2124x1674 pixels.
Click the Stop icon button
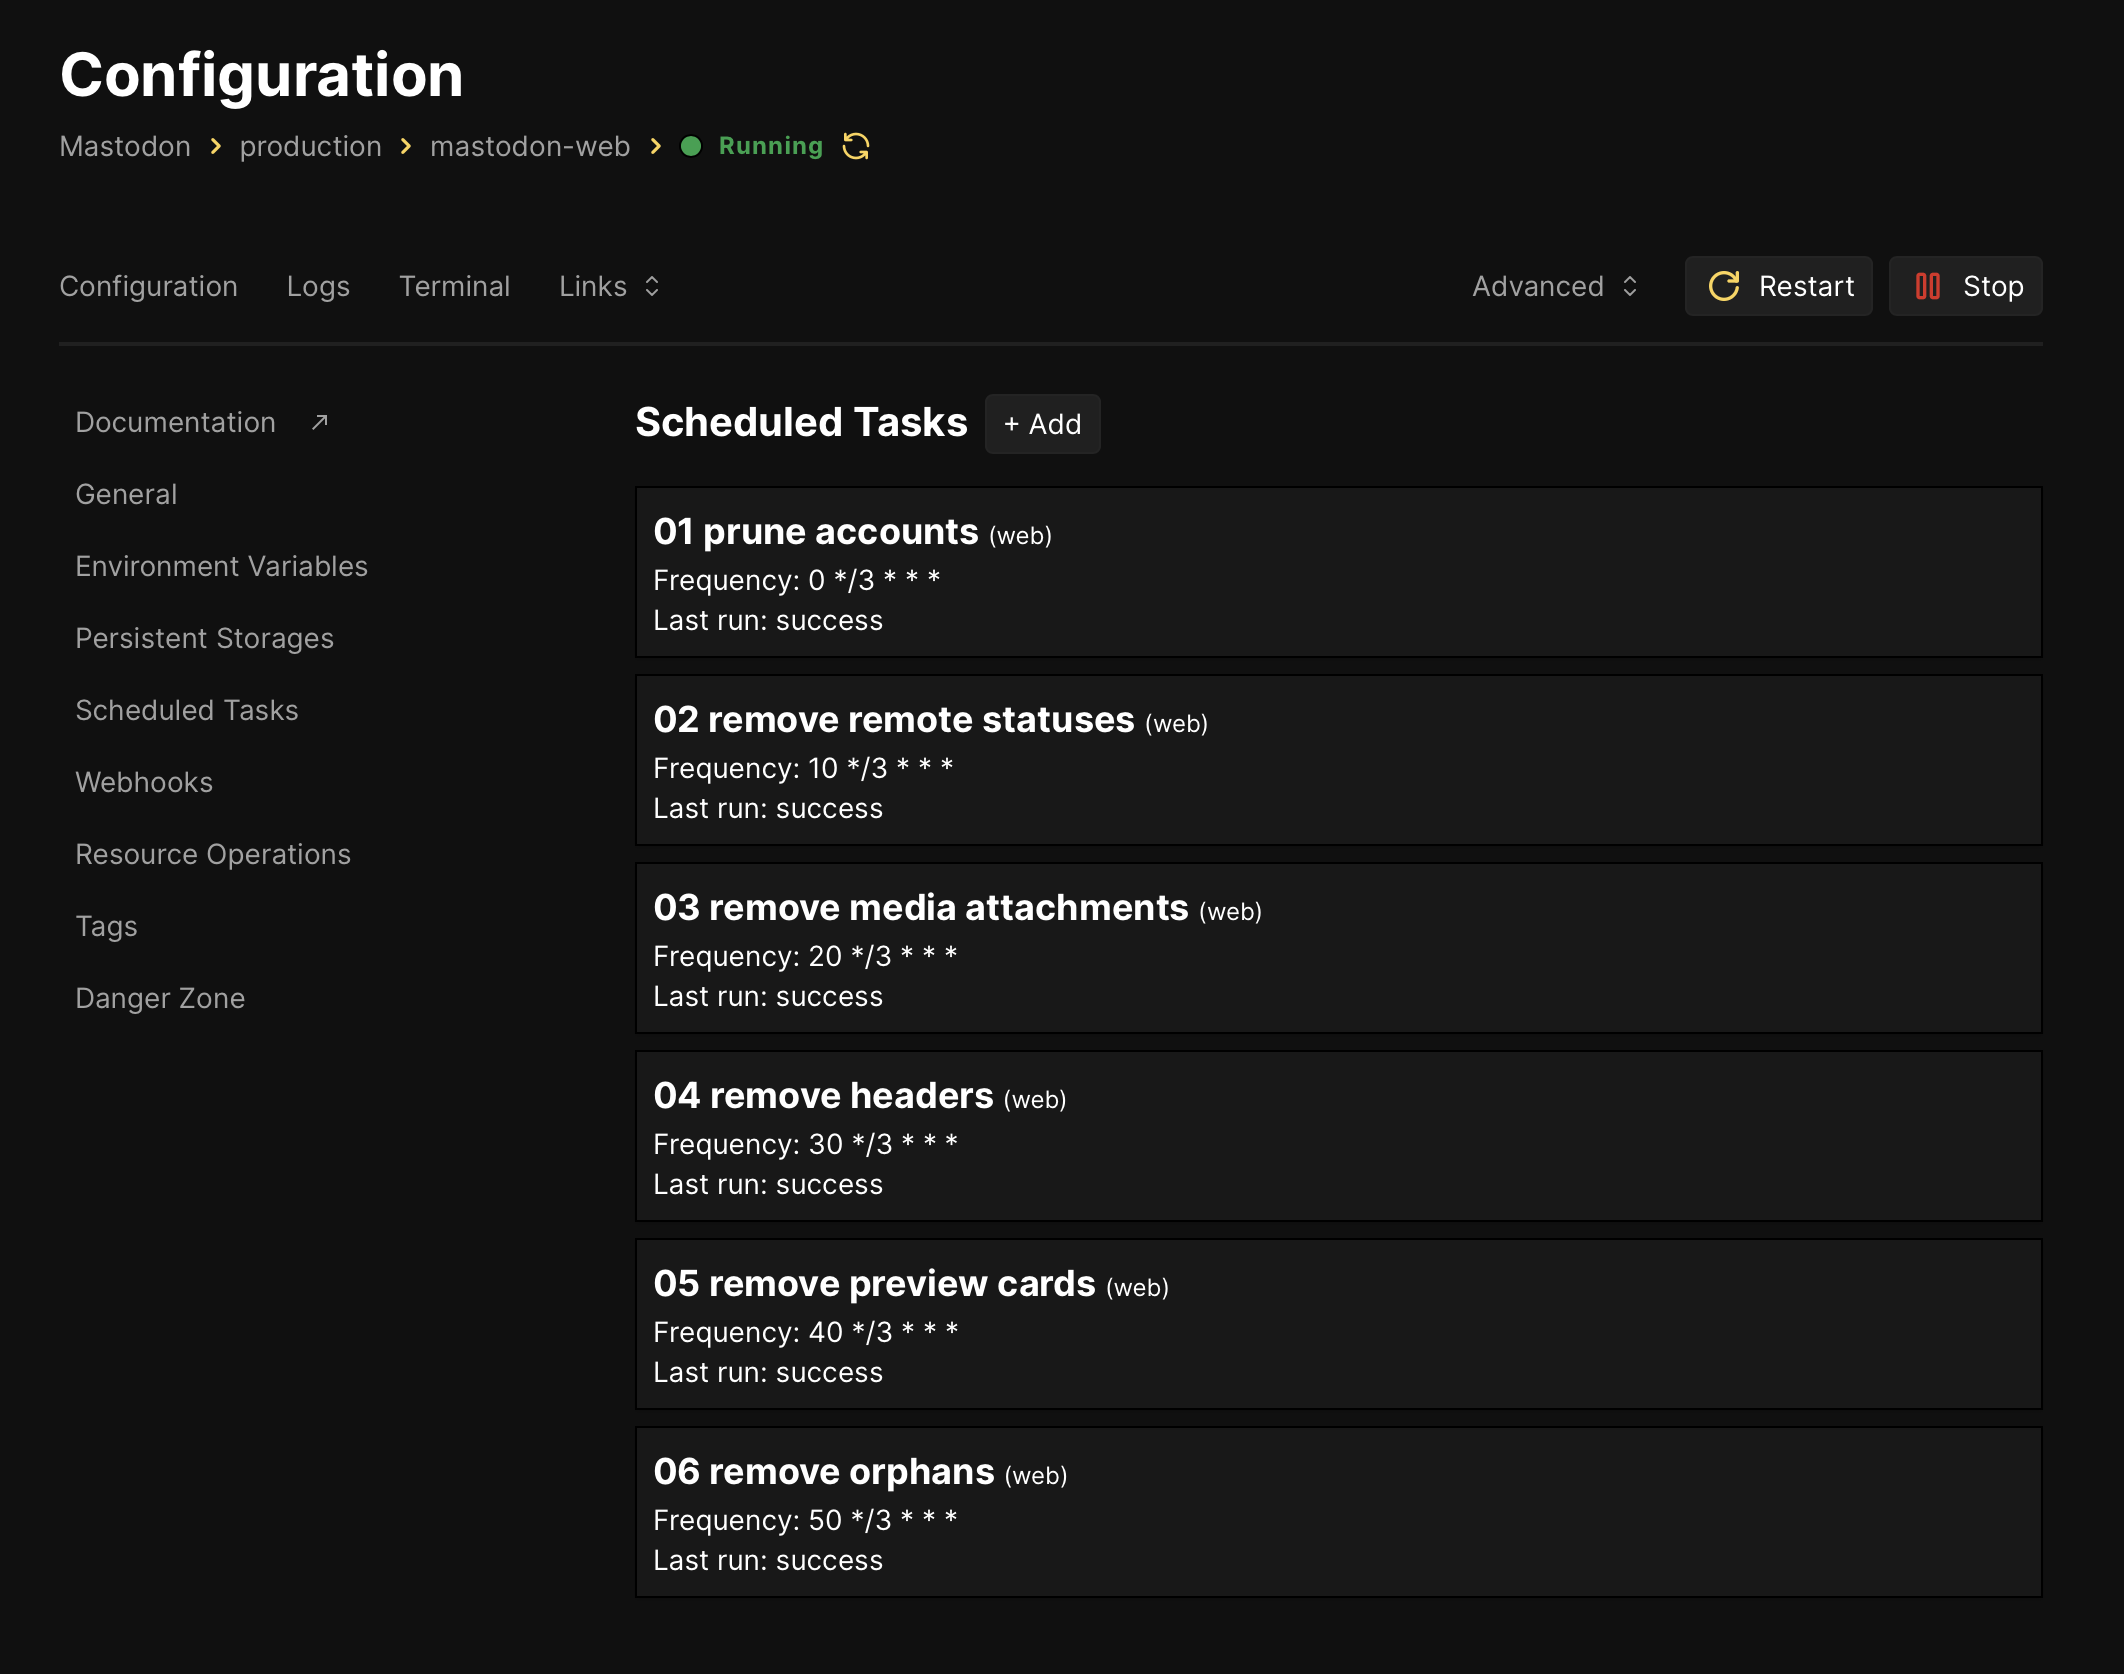pos(1964,286)
